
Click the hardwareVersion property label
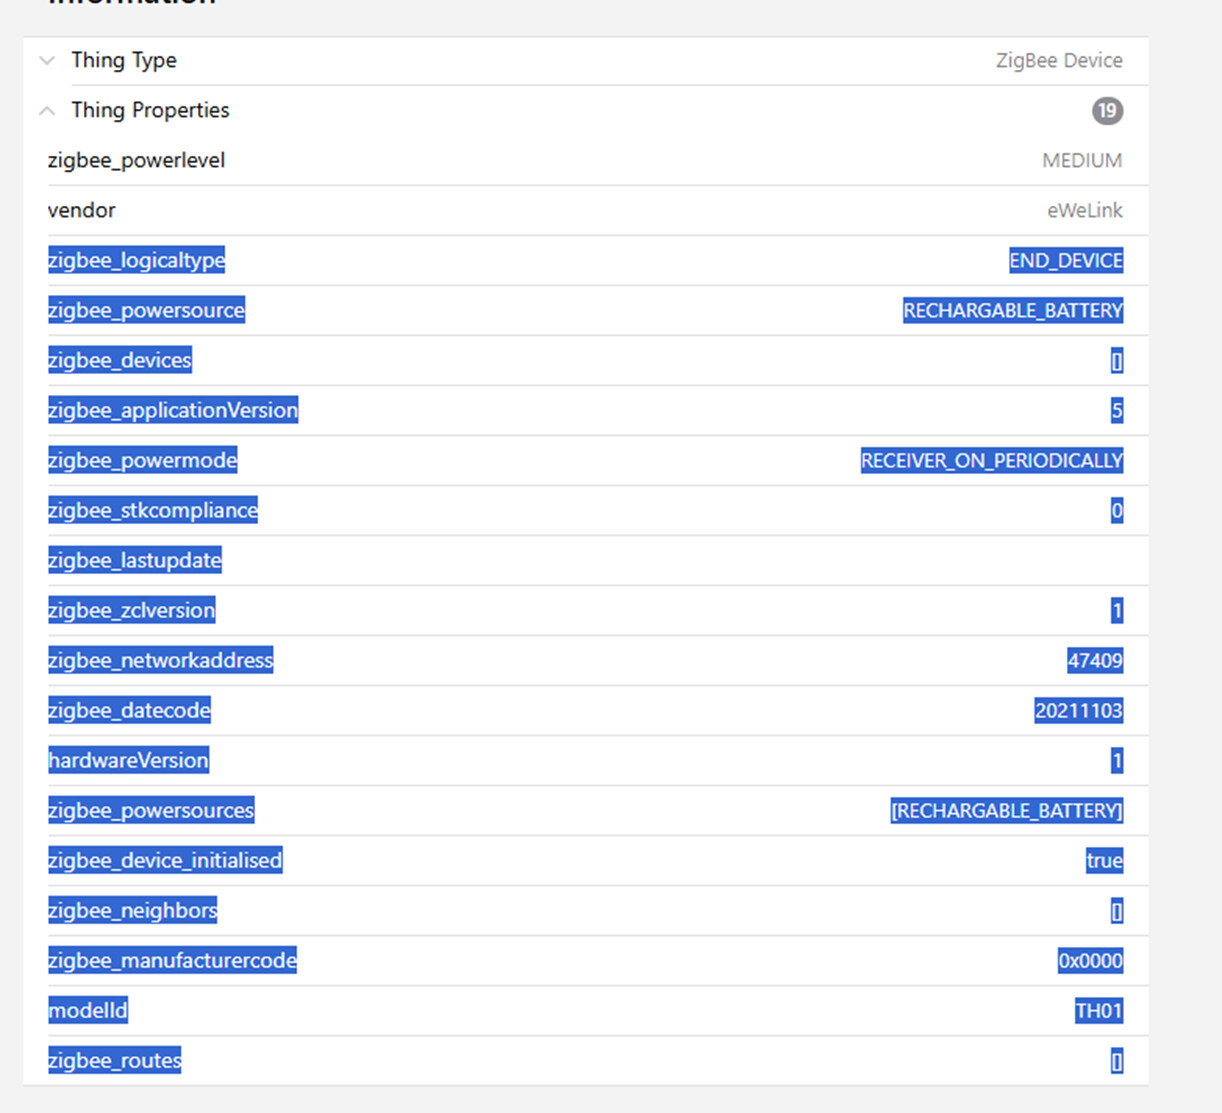point(128,760)
